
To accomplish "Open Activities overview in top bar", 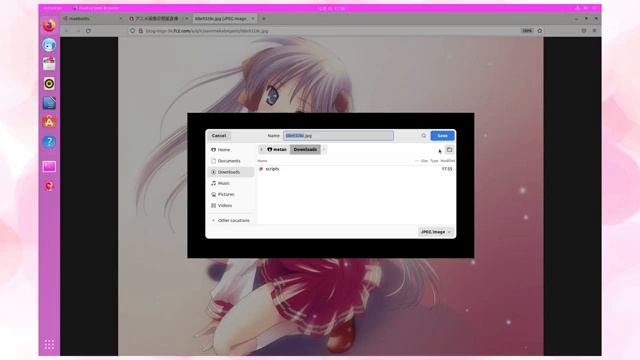I will (x=53, y=8).
